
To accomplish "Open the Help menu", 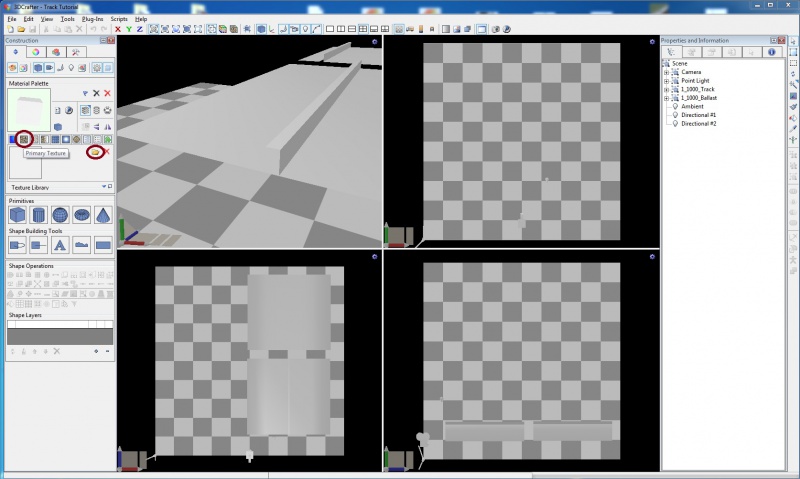I will tap(141, 19).
